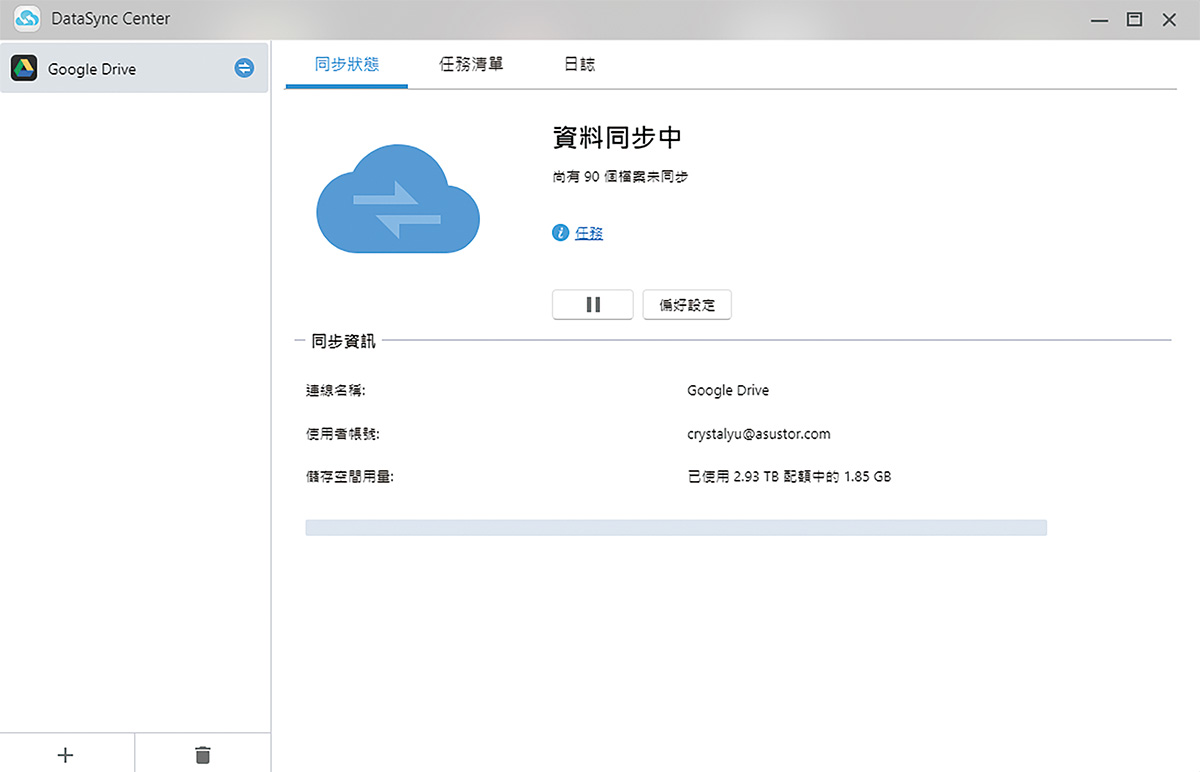Click the sync progress bar

tap(676, 527)
